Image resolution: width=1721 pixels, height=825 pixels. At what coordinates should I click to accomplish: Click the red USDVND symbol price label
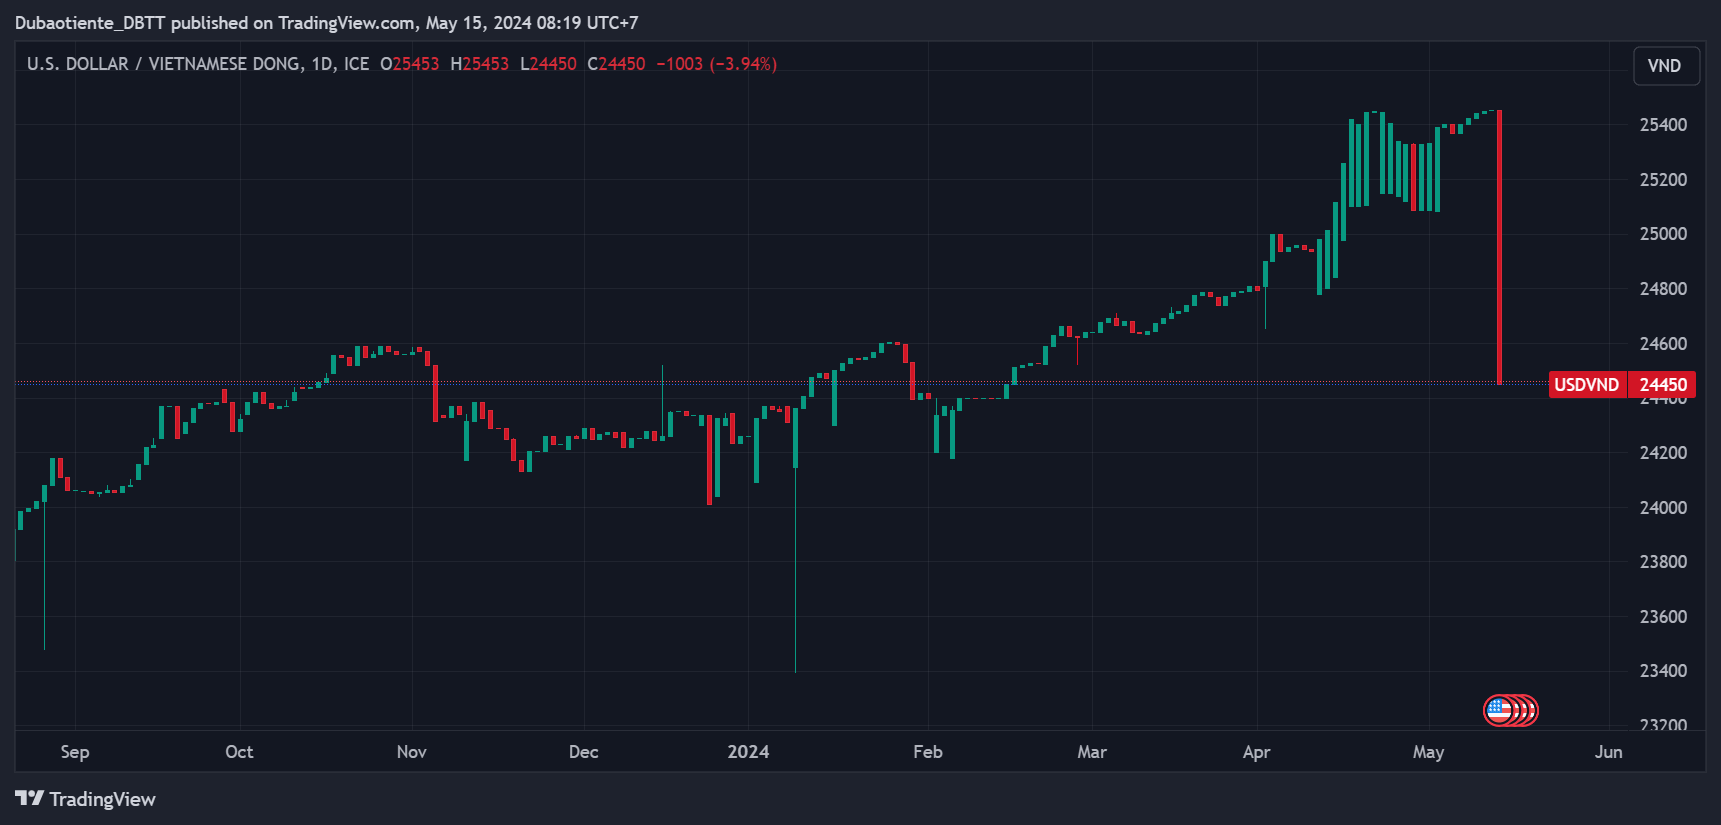[x=1586, y=385]
